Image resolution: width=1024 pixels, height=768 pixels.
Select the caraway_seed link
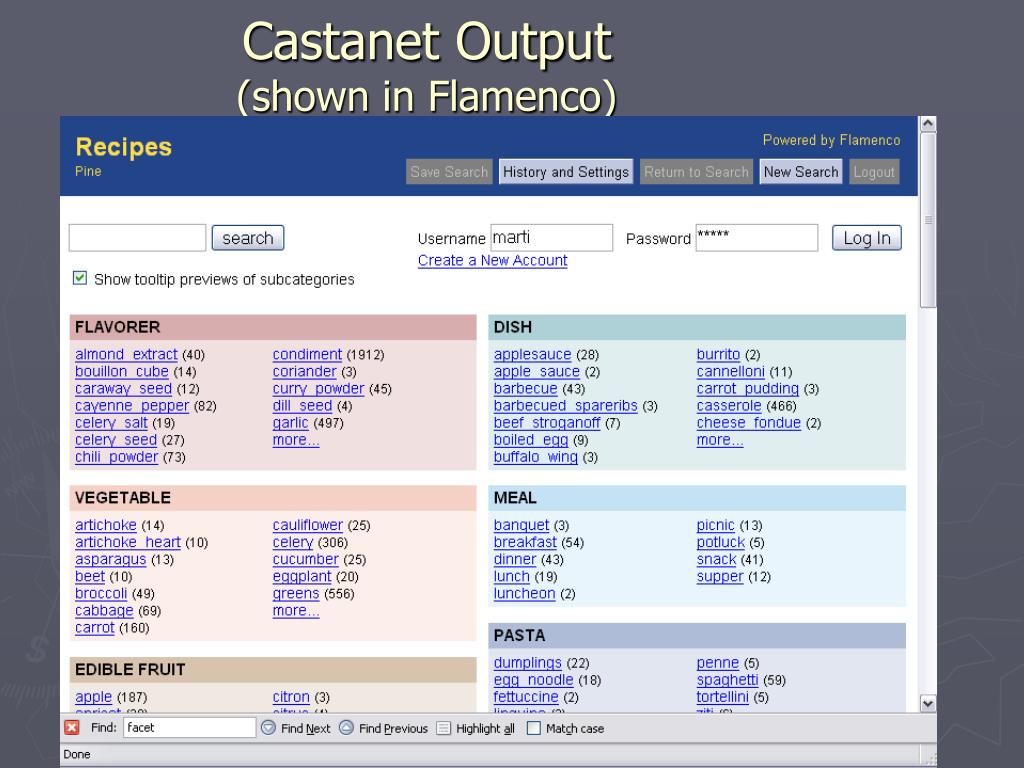(x=123, y=389)
